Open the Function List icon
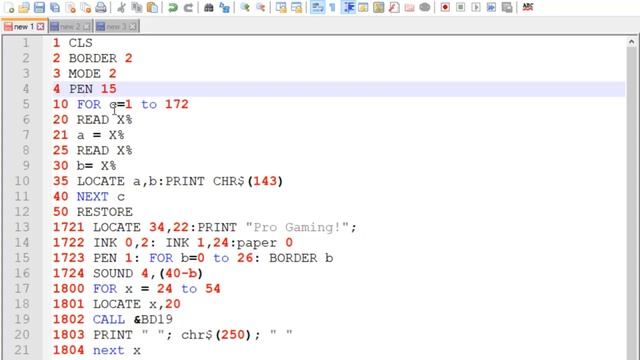640x360 pixels. (x=394, y=7)
